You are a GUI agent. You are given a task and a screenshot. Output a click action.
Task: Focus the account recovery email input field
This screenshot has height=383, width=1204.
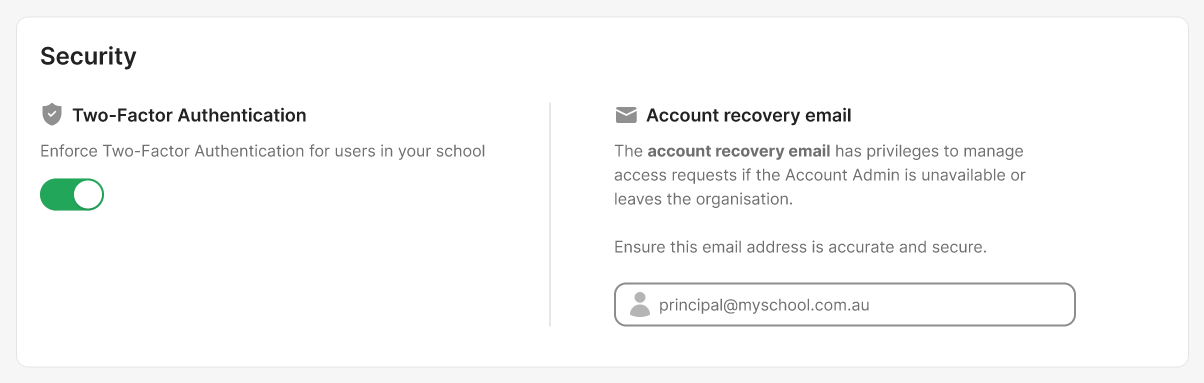click(845, 305)
